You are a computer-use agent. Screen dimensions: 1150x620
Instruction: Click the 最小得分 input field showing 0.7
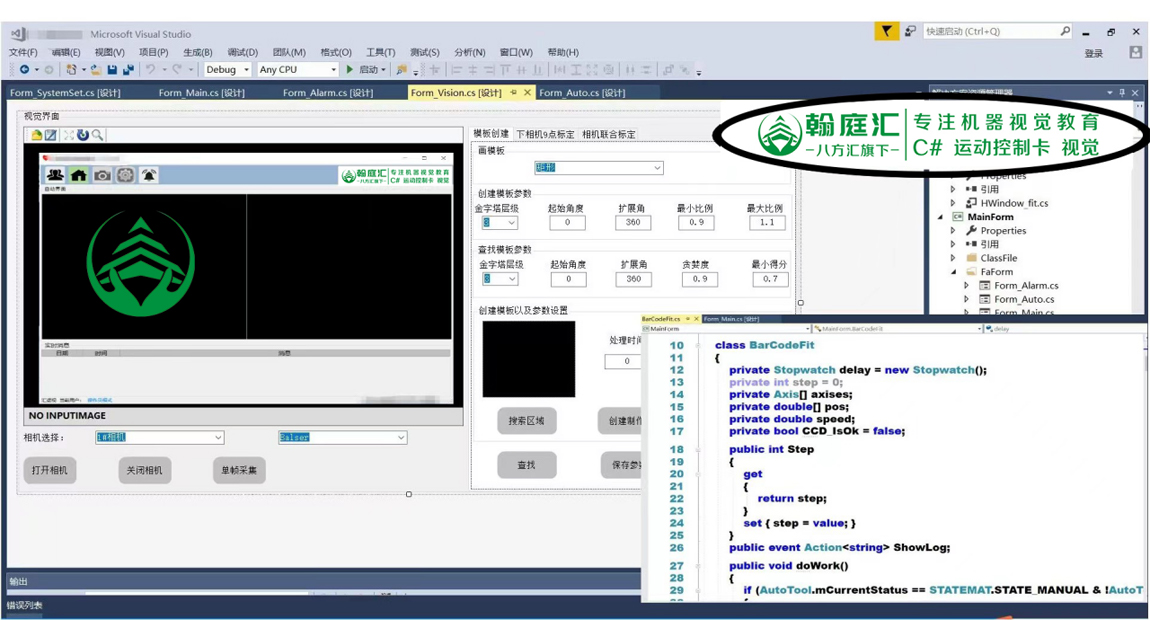click(x=768, y=280)
